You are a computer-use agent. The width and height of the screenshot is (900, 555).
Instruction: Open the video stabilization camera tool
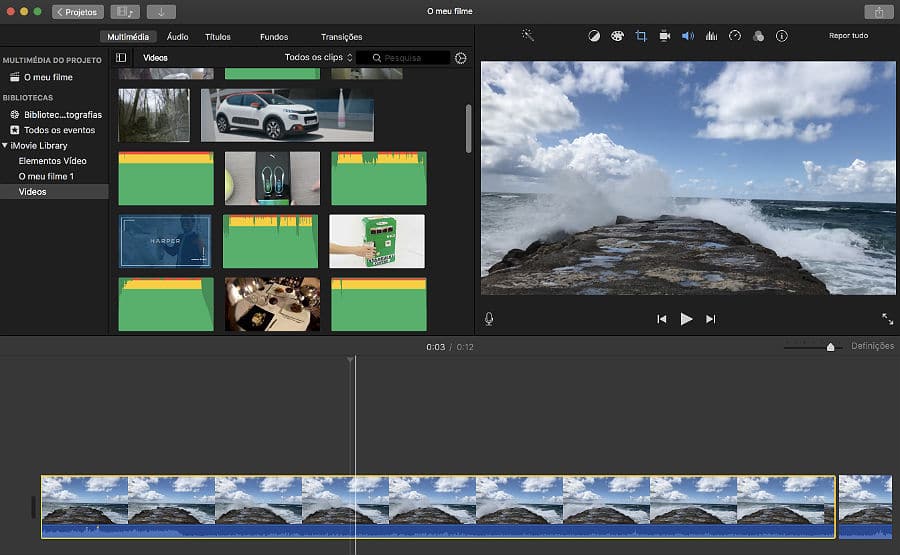665,36
